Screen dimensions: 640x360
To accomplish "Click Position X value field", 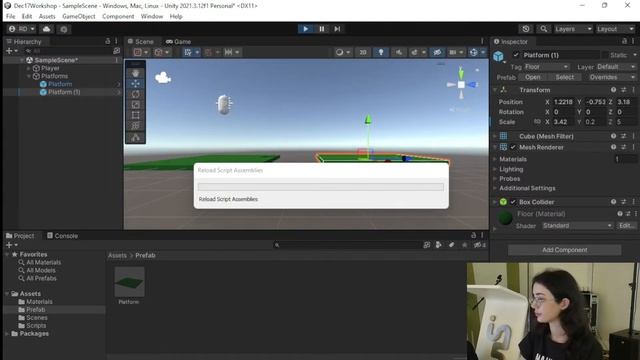I will tap(564, 102).
